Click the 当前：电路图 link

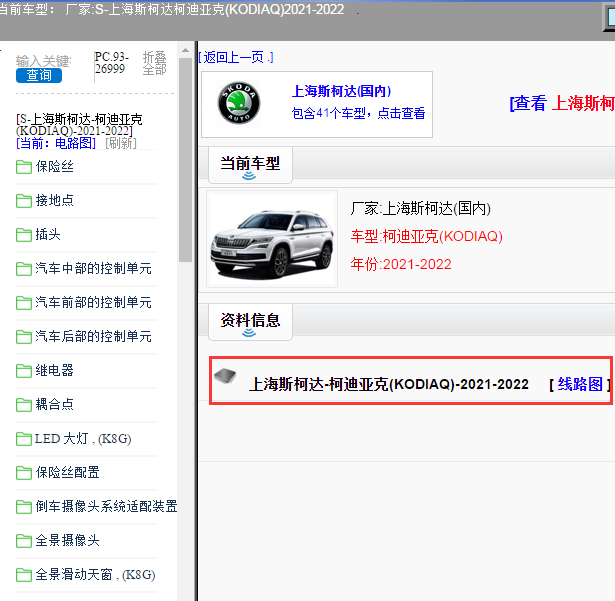click(x=56, y=143)
